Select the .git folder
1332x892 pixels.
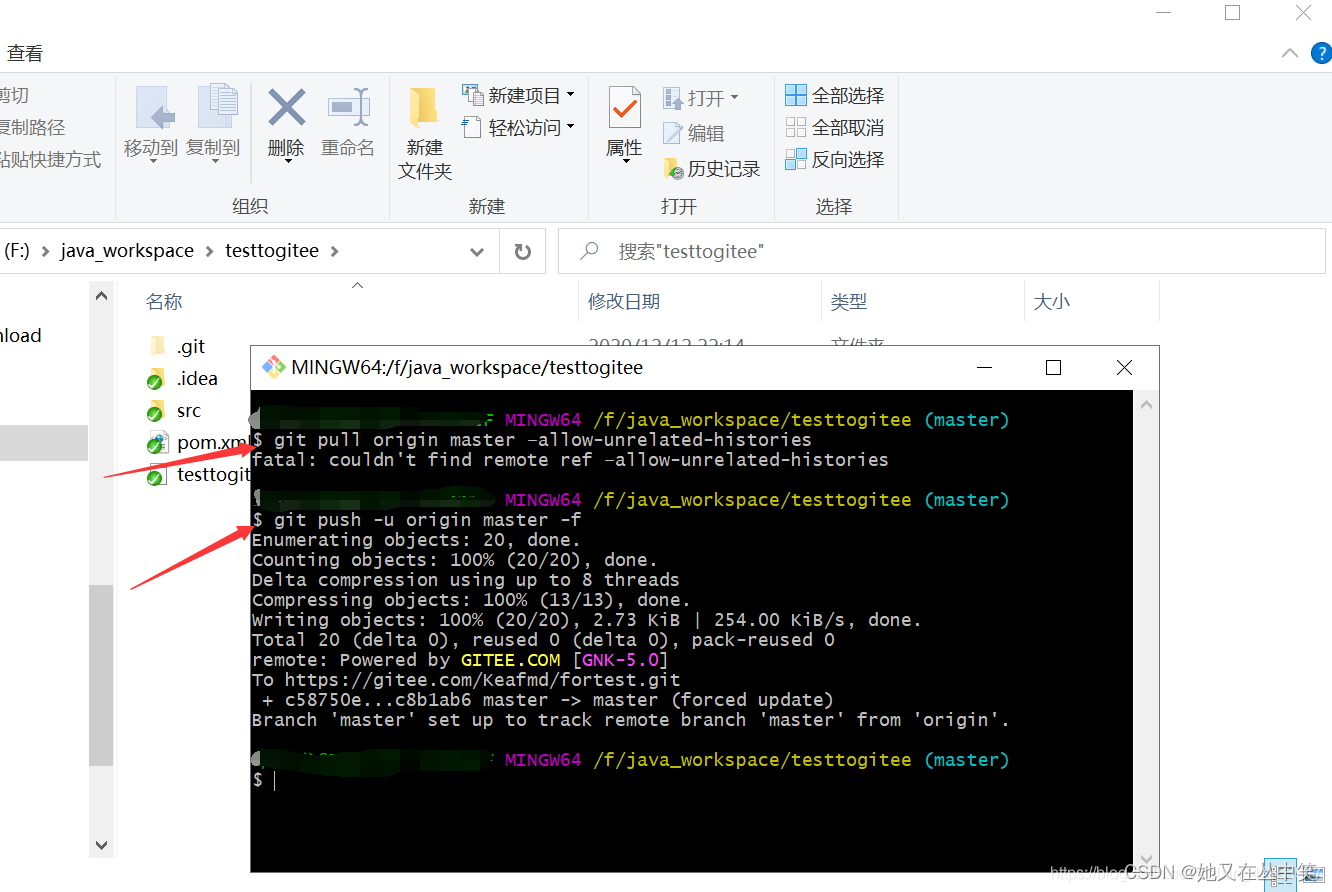(x=176, y=346)
